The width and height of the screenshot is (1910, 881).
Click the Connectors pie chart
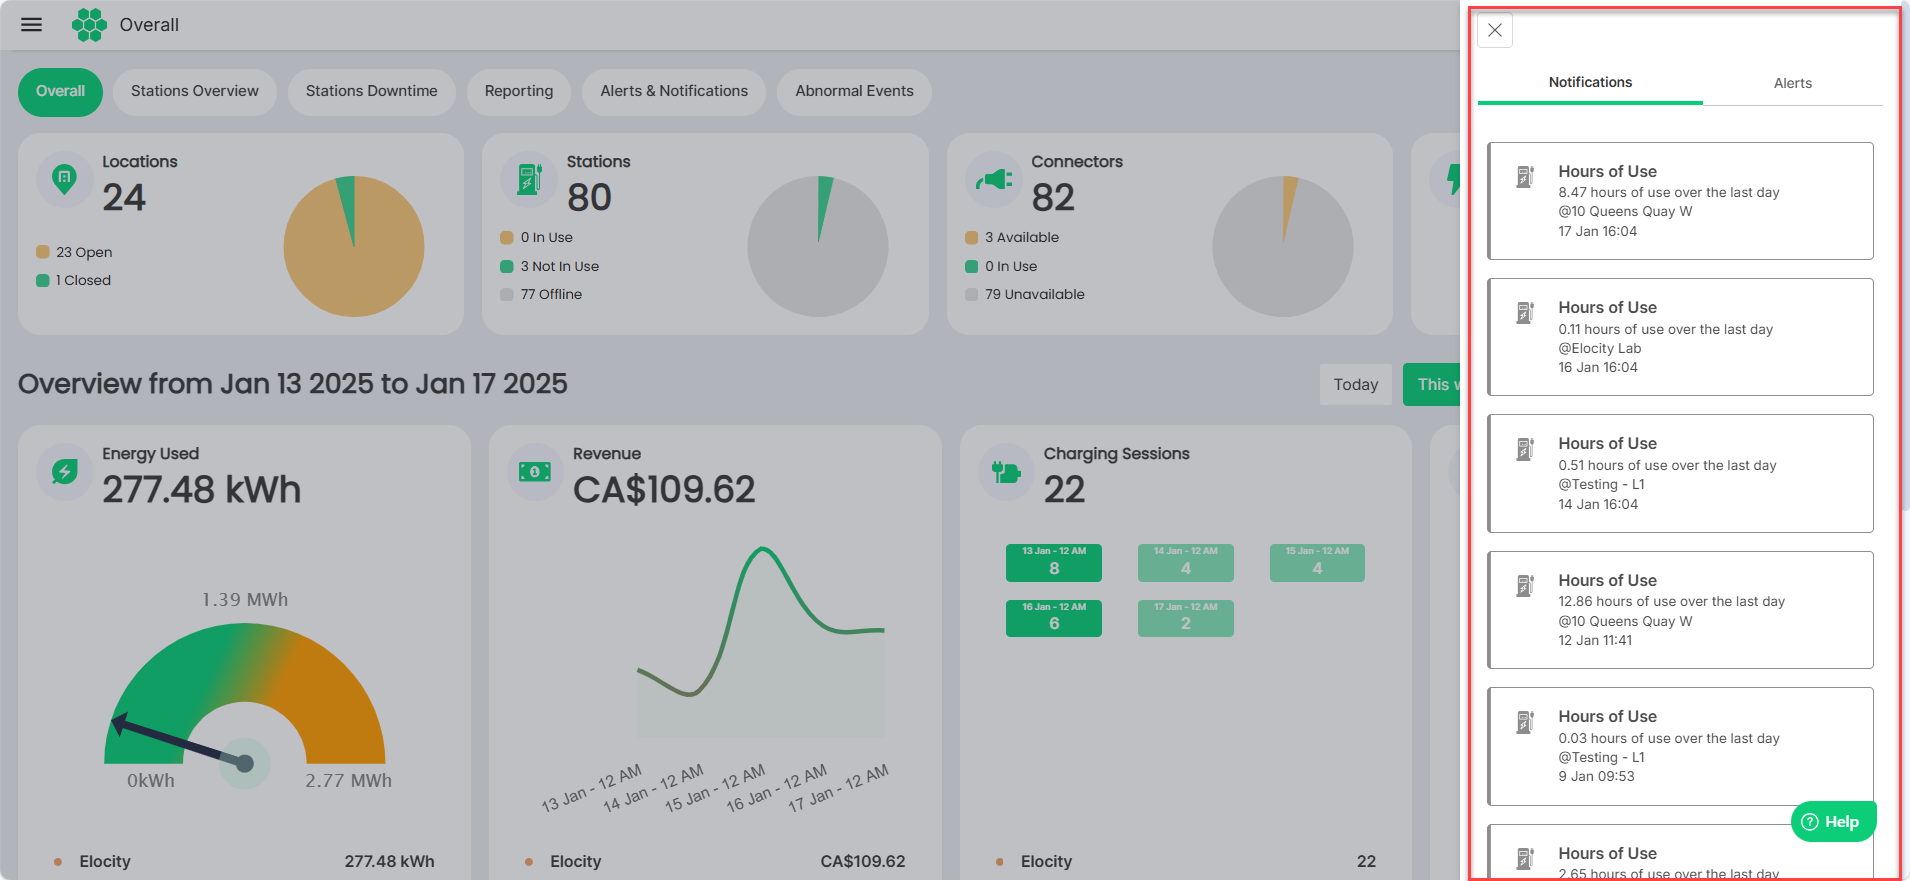coord(1283,246)
